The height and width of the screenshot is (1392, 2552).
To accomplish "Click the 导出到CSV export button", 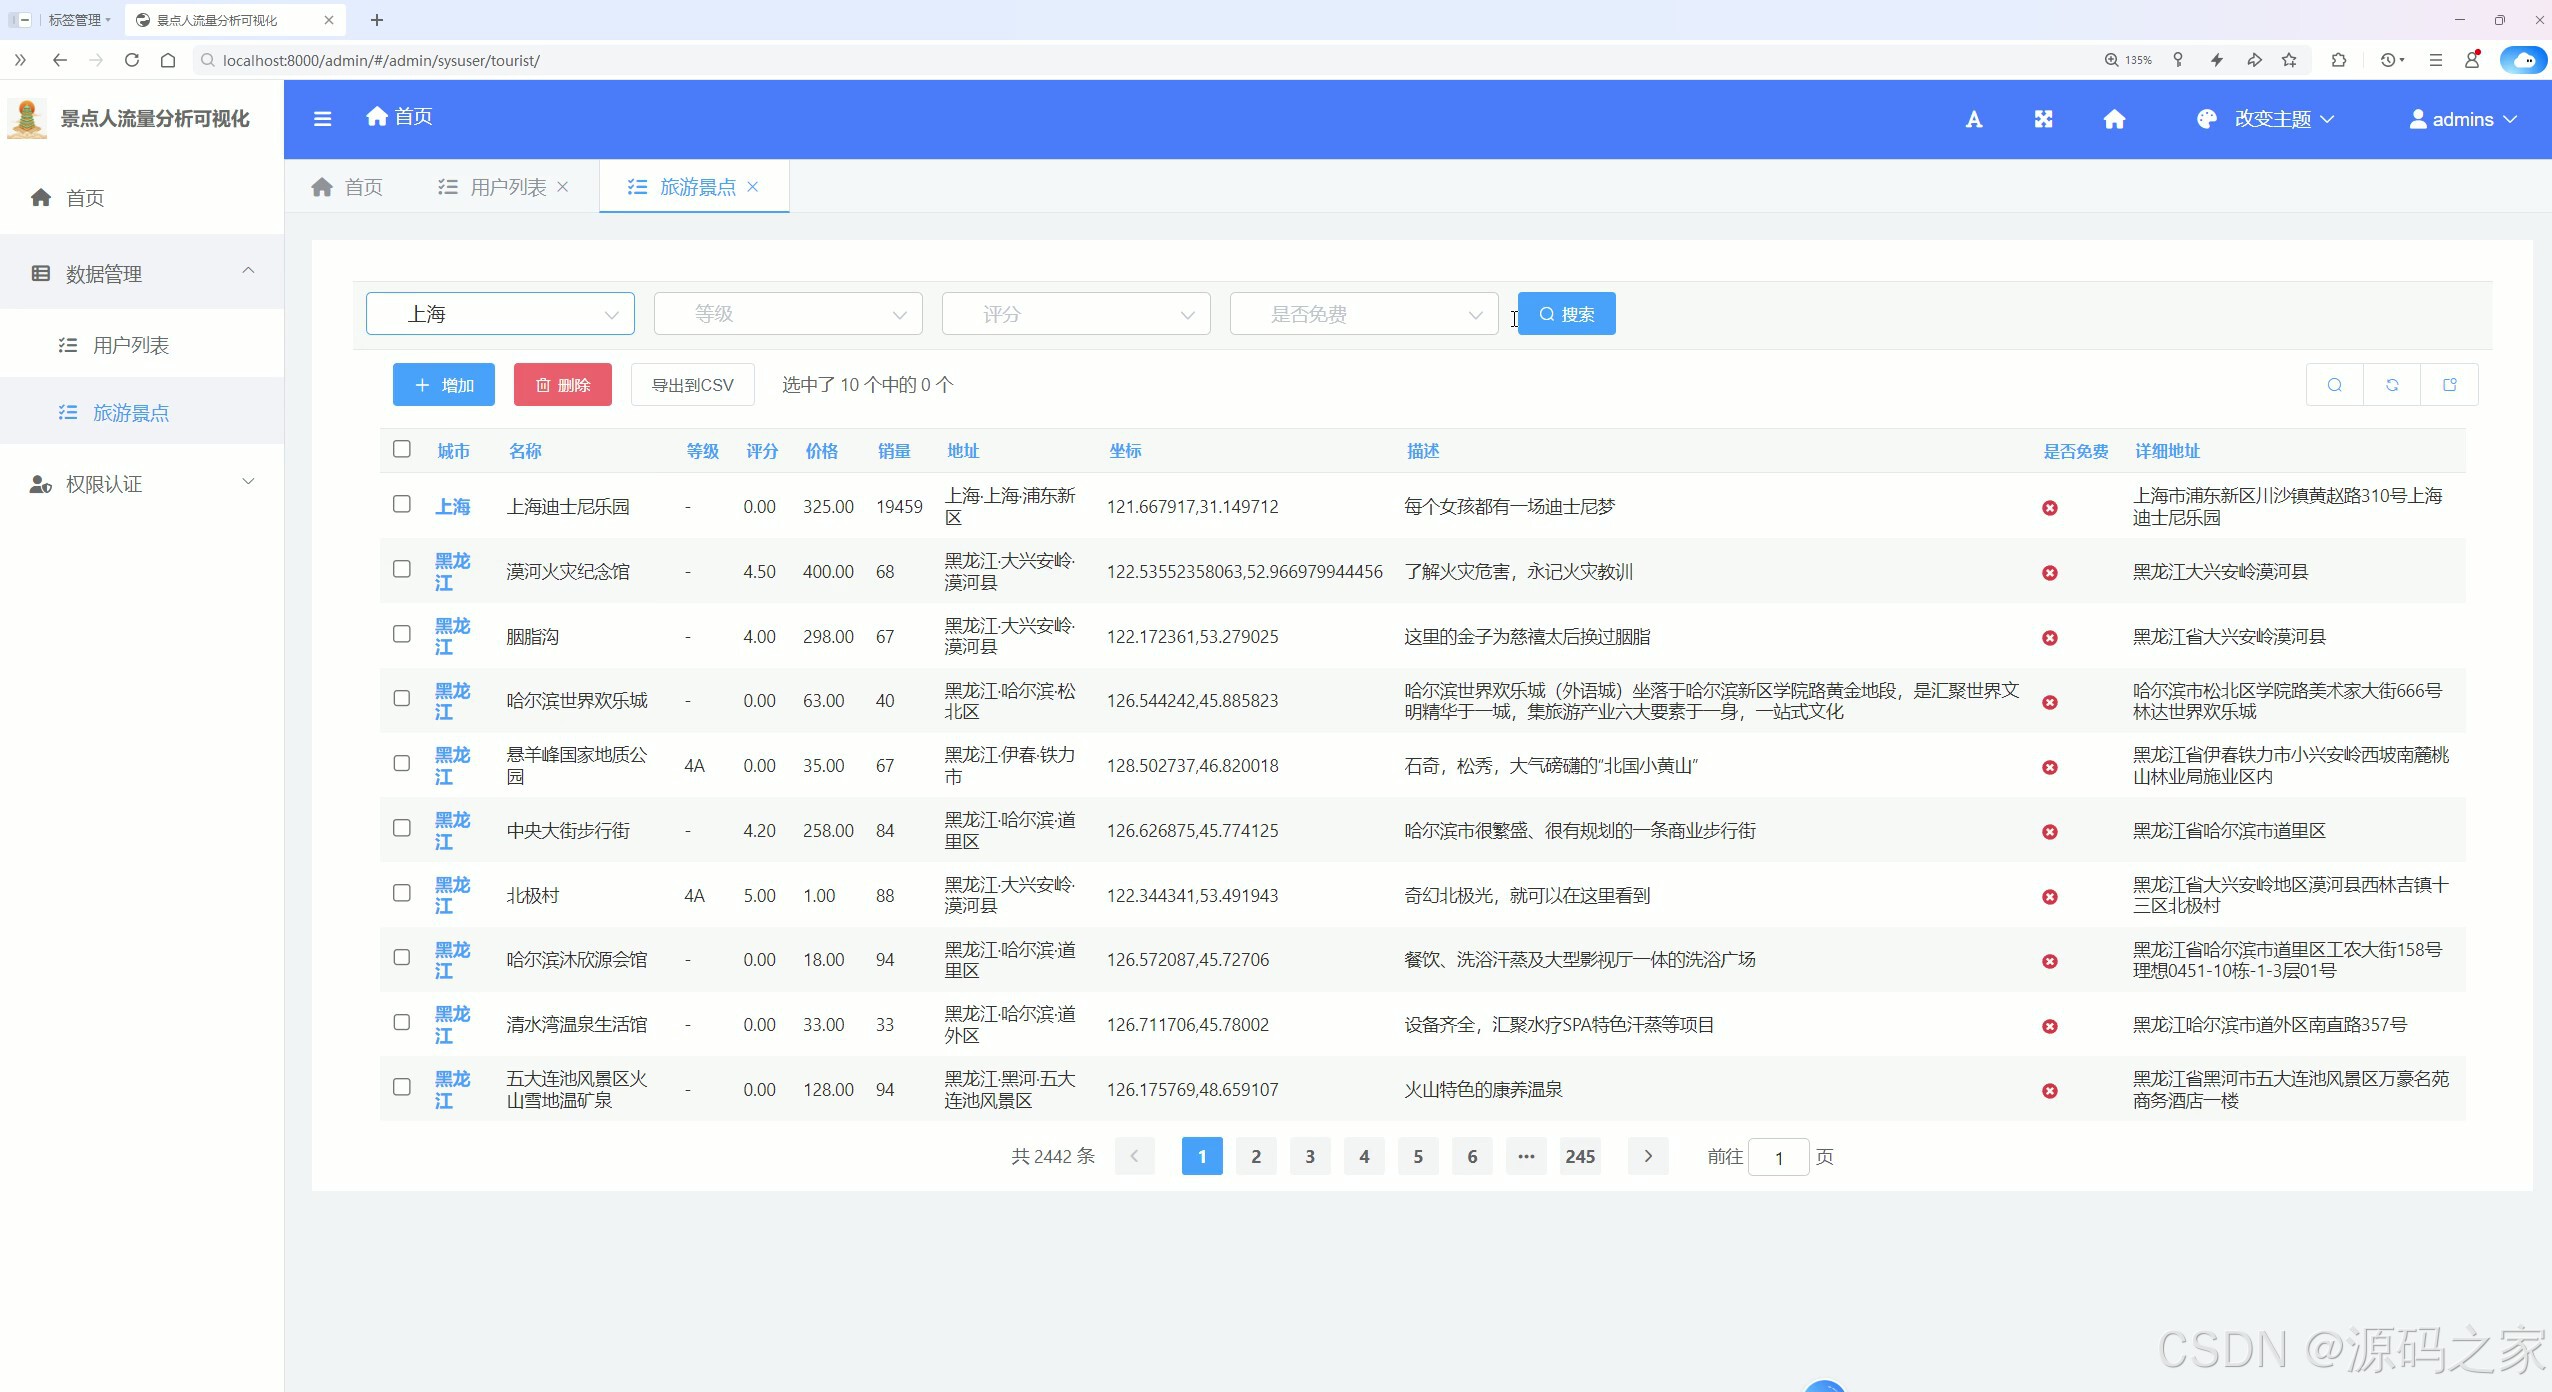I will click(691, 384).
